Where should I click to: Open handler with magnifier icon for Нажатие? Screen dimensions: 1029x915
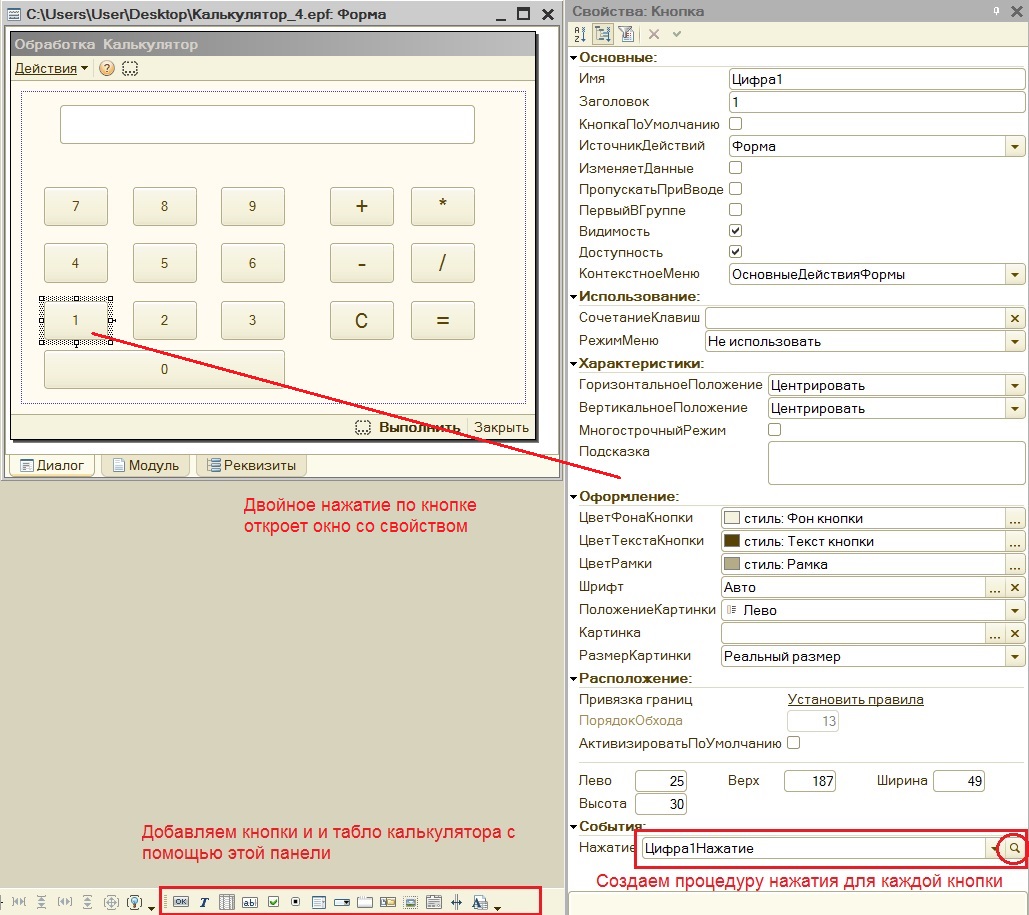point(1014,848)
